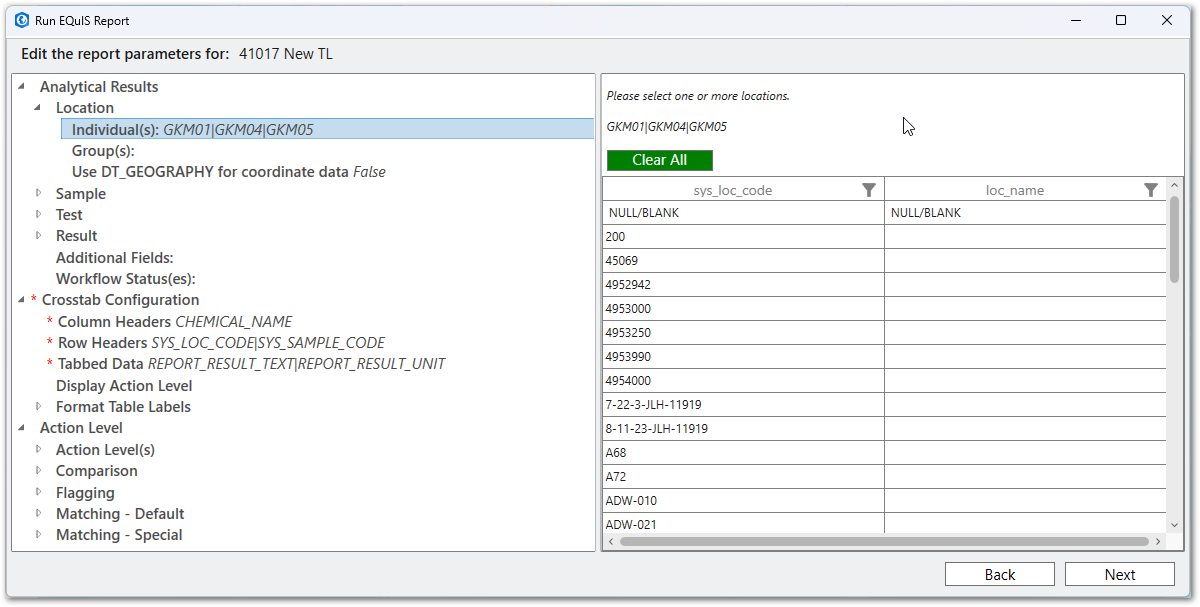This screenshot has width=1200, height=607.
Task: Maximize the Run EQuIS Report window
Action: coord(1121,20)
